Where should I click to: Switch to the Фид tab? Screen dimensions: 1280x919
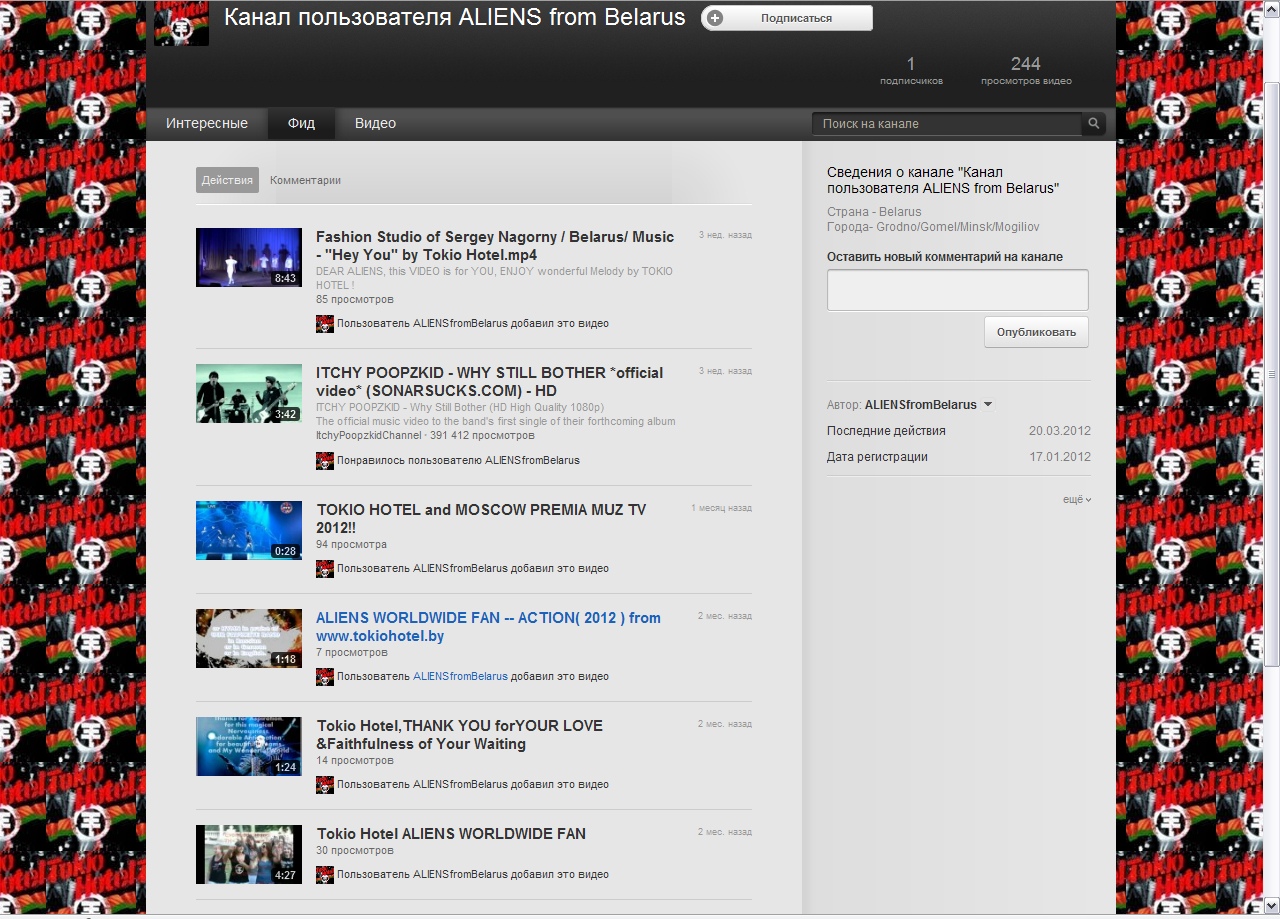301,123
